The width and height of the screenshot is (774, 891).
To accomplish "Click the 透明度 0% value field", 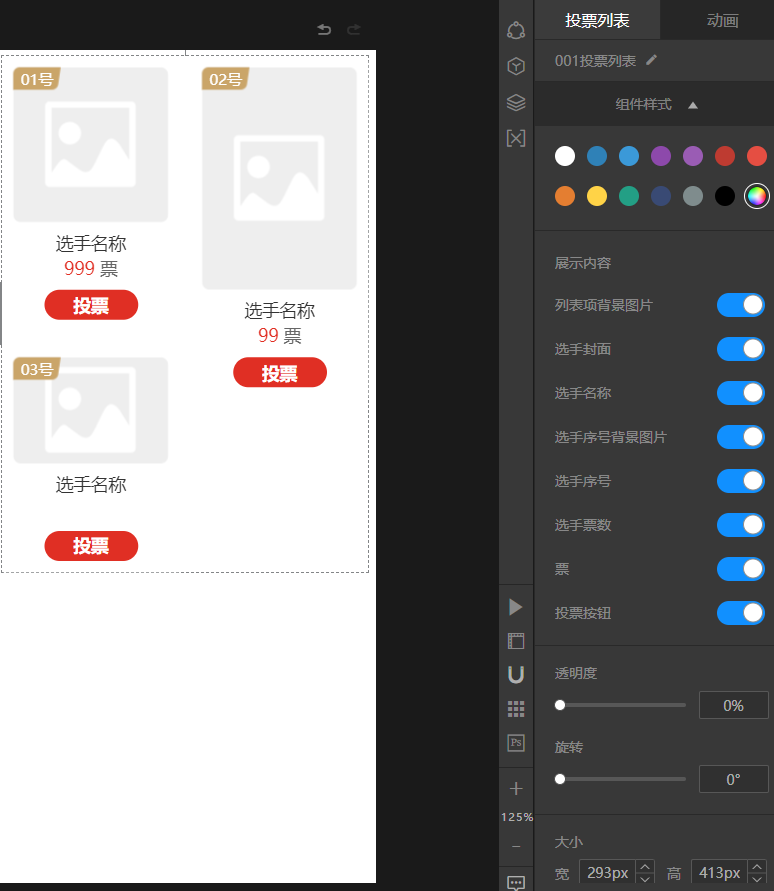I will pos(733,705).
